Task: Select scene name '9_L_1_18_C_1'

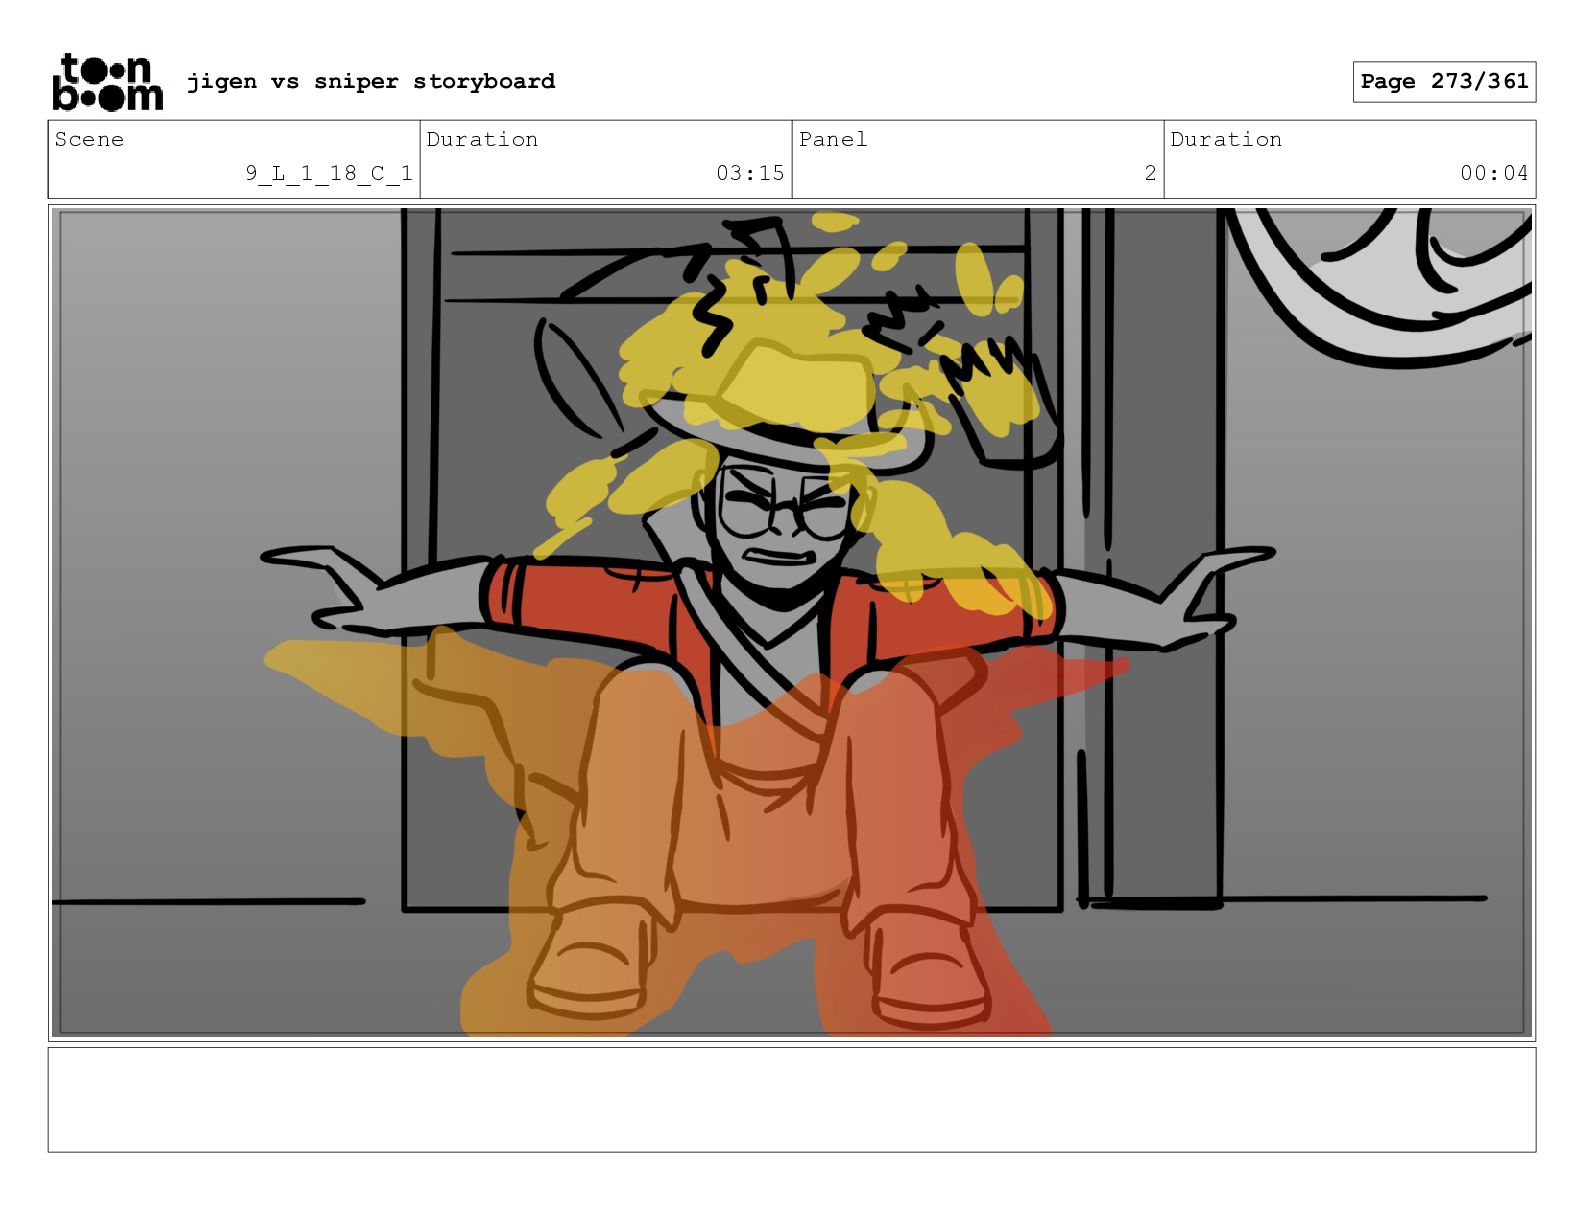Action: [x=329, y=173]
